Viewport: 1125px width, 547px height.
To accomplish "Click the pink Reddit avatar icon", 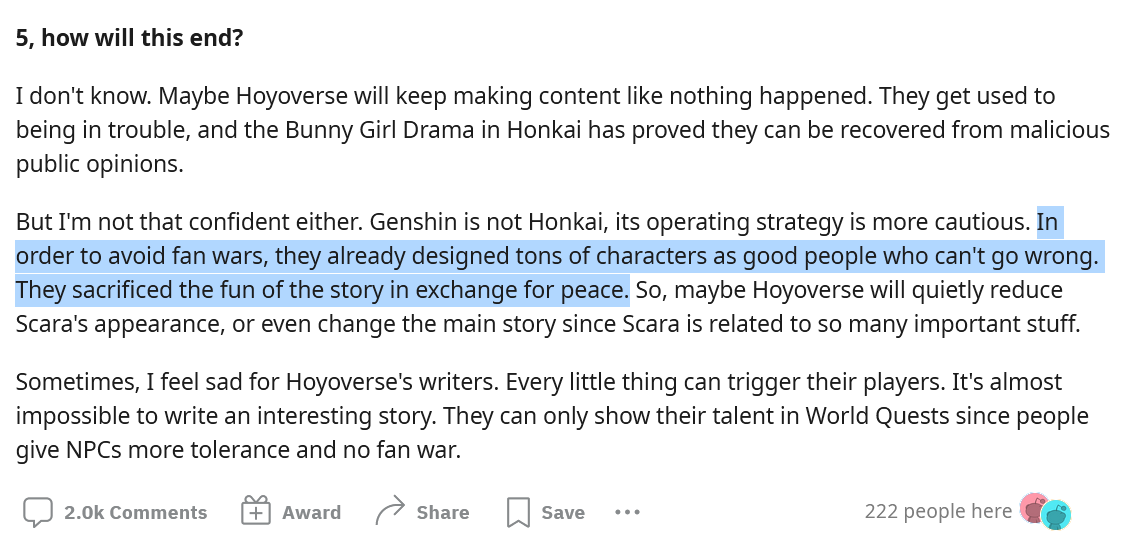I will (x=1033, y=508).
